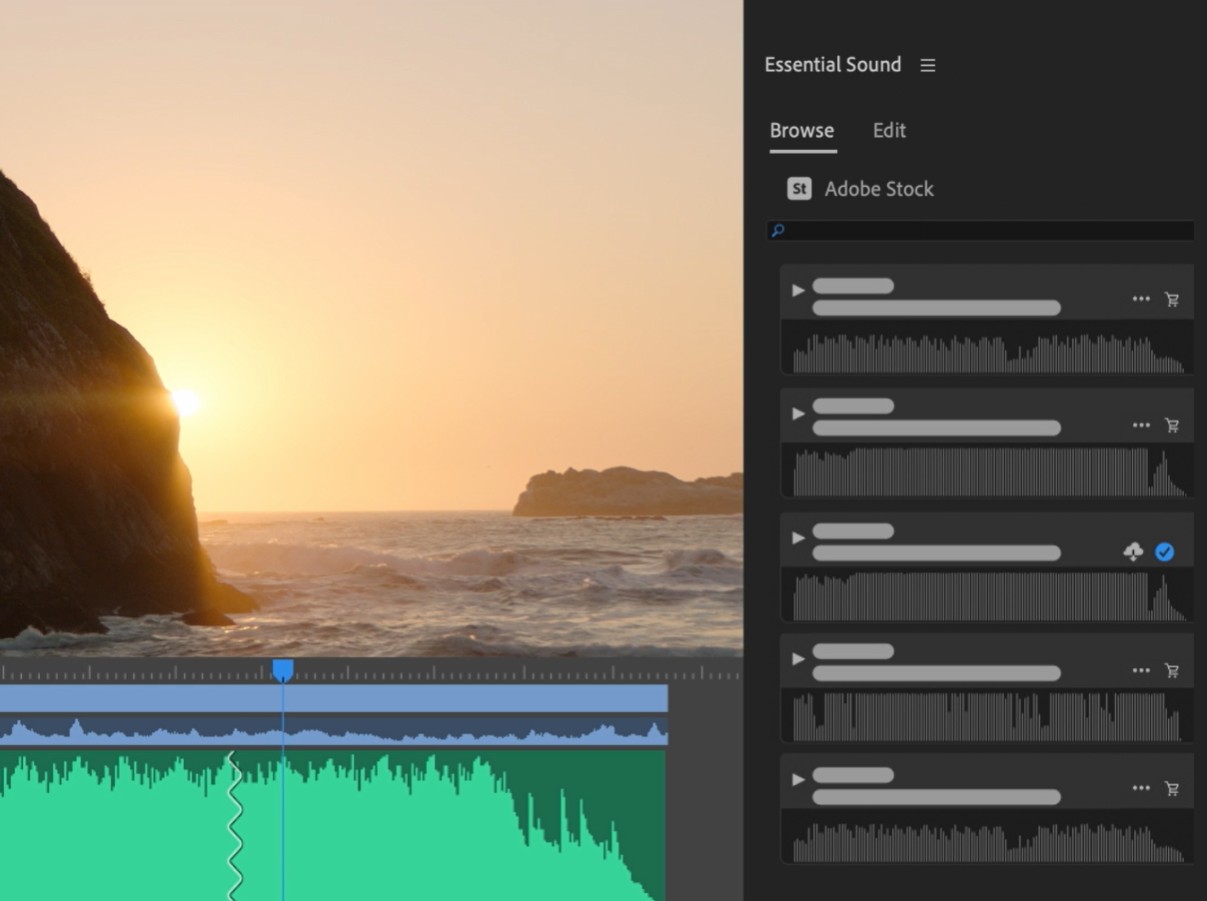Switch to the Browse tab
Image resolution: width=1207 pixels, height=901 pixels.
pyautogui.click(x=802, y=131)
